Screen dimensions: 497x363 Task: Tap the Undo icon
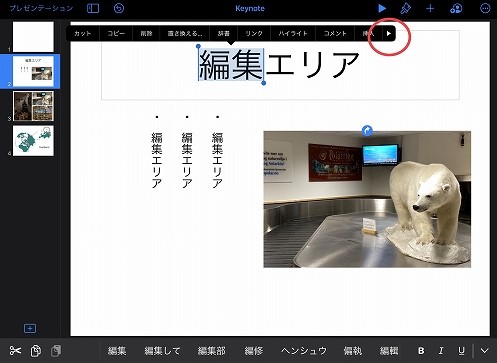(119, 8)
